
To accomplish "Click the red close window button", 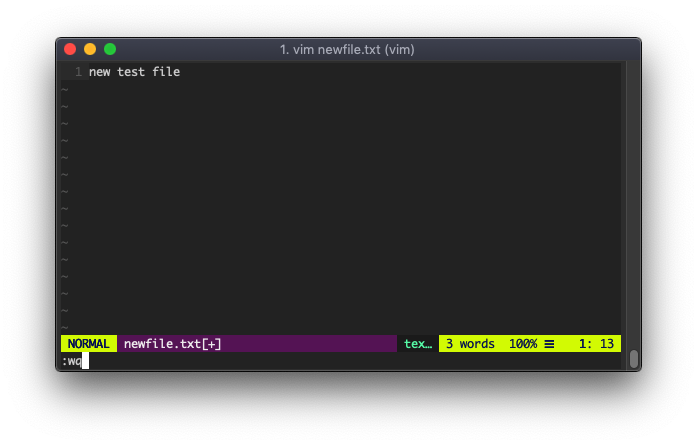I will pyautogui.click(x=70, y=49).
